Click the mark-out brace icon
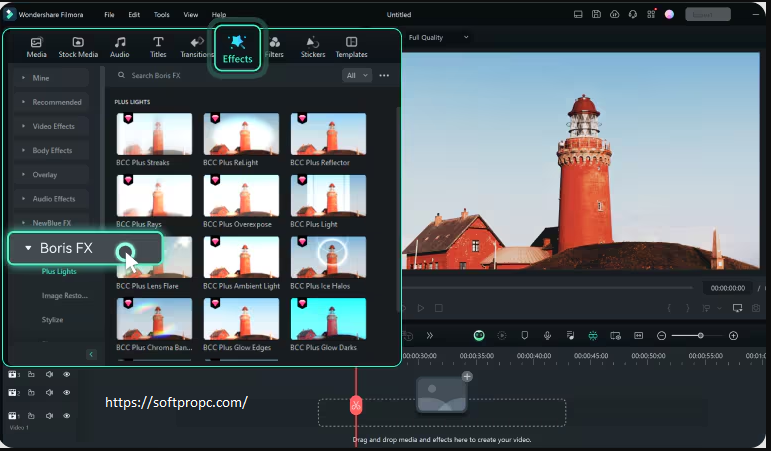 click(687, 308)
